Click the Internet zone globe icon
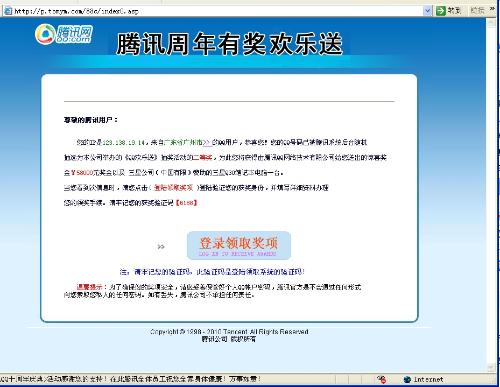 [x=407, y=379]
